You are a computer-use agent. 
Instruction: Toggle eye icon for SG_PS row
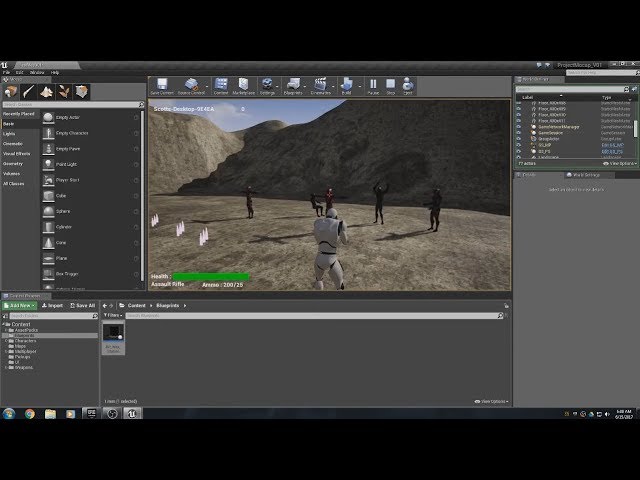pos(519,151)
